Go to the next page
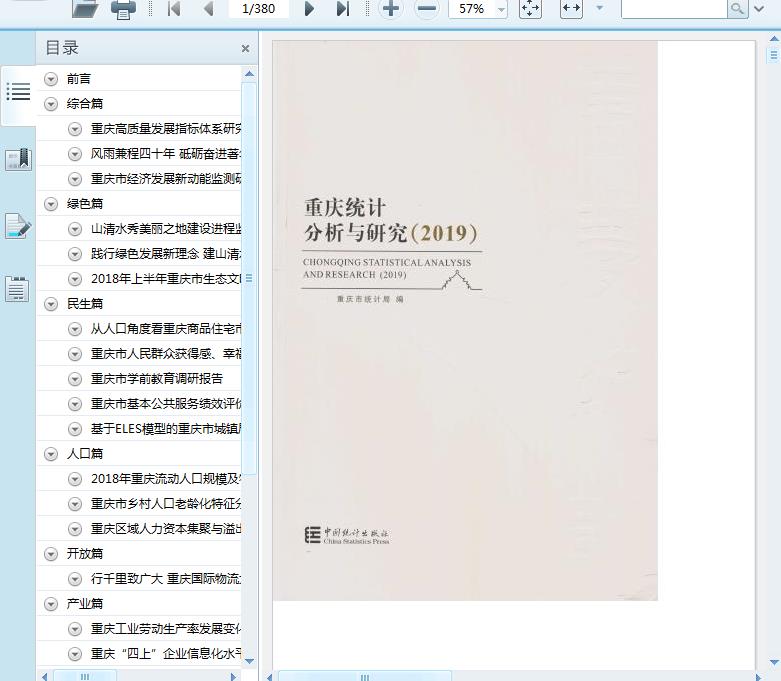The width and height of the screenshot is (781, 681). click(309, 9)
